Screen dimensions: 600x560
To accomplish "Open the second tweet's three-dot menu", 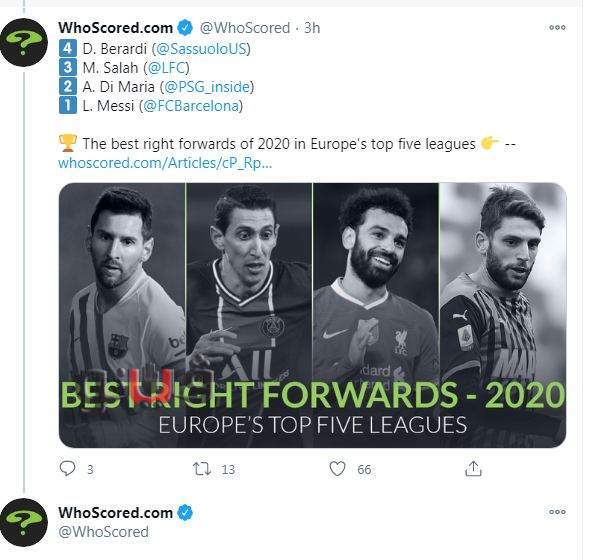I will coord(557,512).
